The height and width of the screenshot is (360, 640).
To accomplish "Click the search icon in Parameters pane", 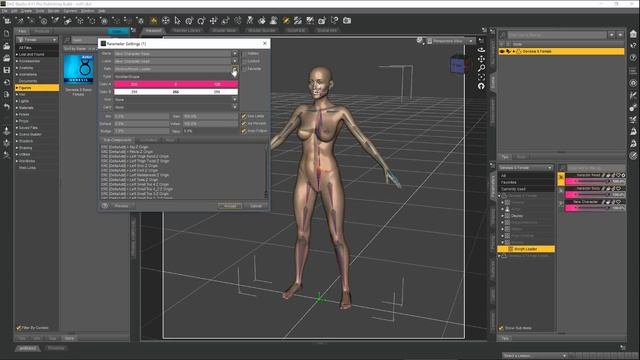I will pyautogui.click(x=562, y=168).
